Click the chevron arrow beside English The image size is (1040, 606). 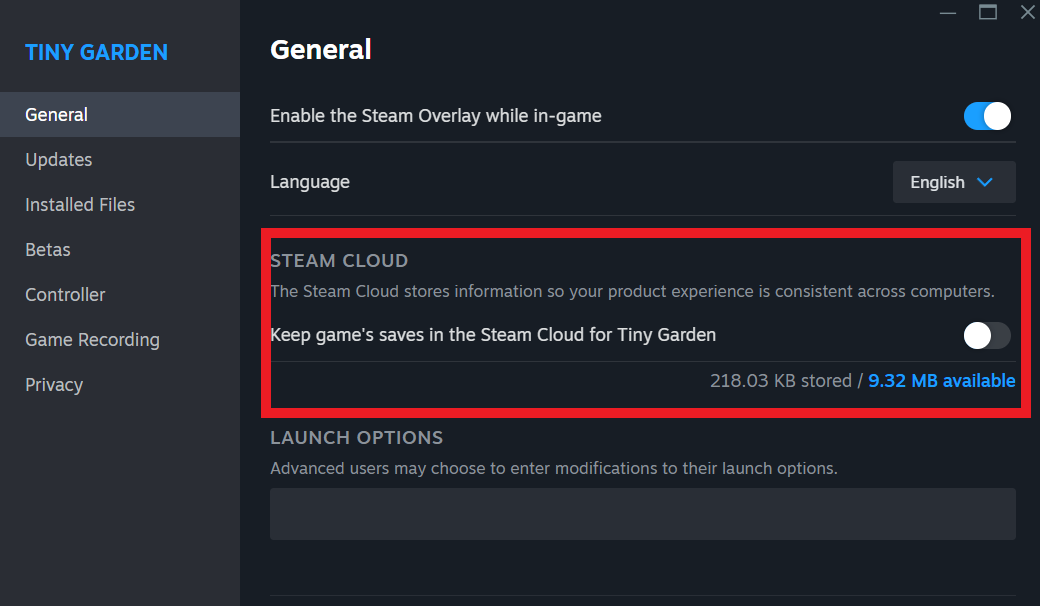point(984,182)
